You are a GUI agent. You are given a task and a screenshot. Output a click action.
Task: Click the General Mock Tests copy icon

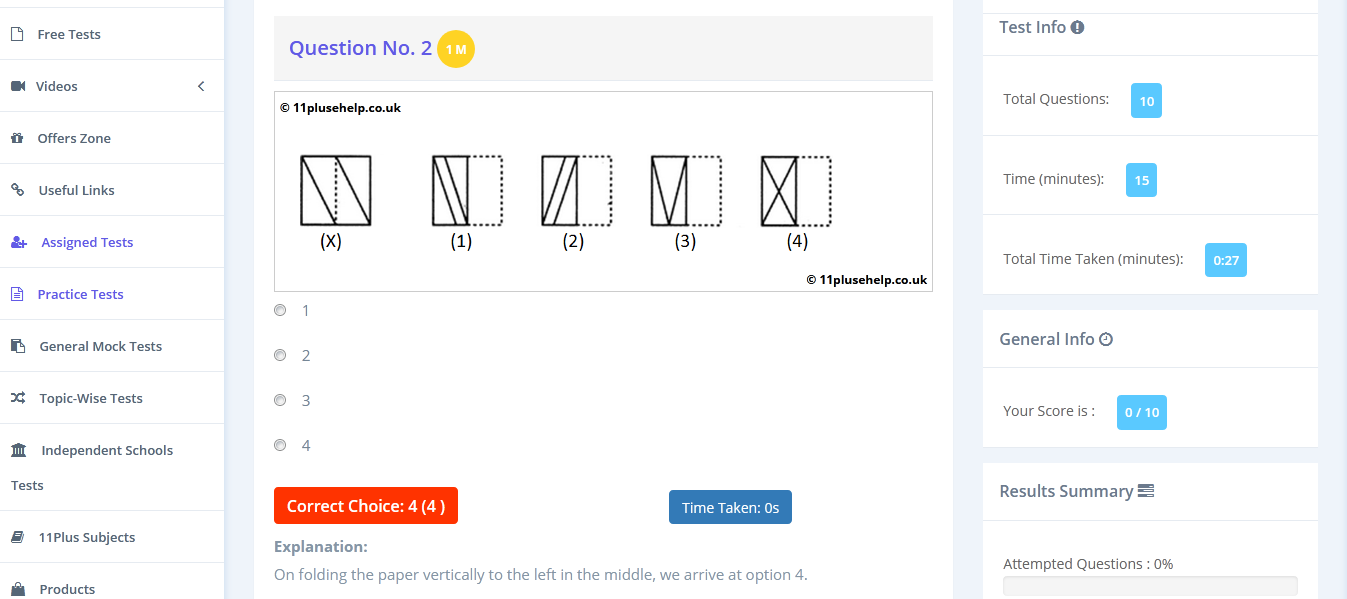click(18, 346)
